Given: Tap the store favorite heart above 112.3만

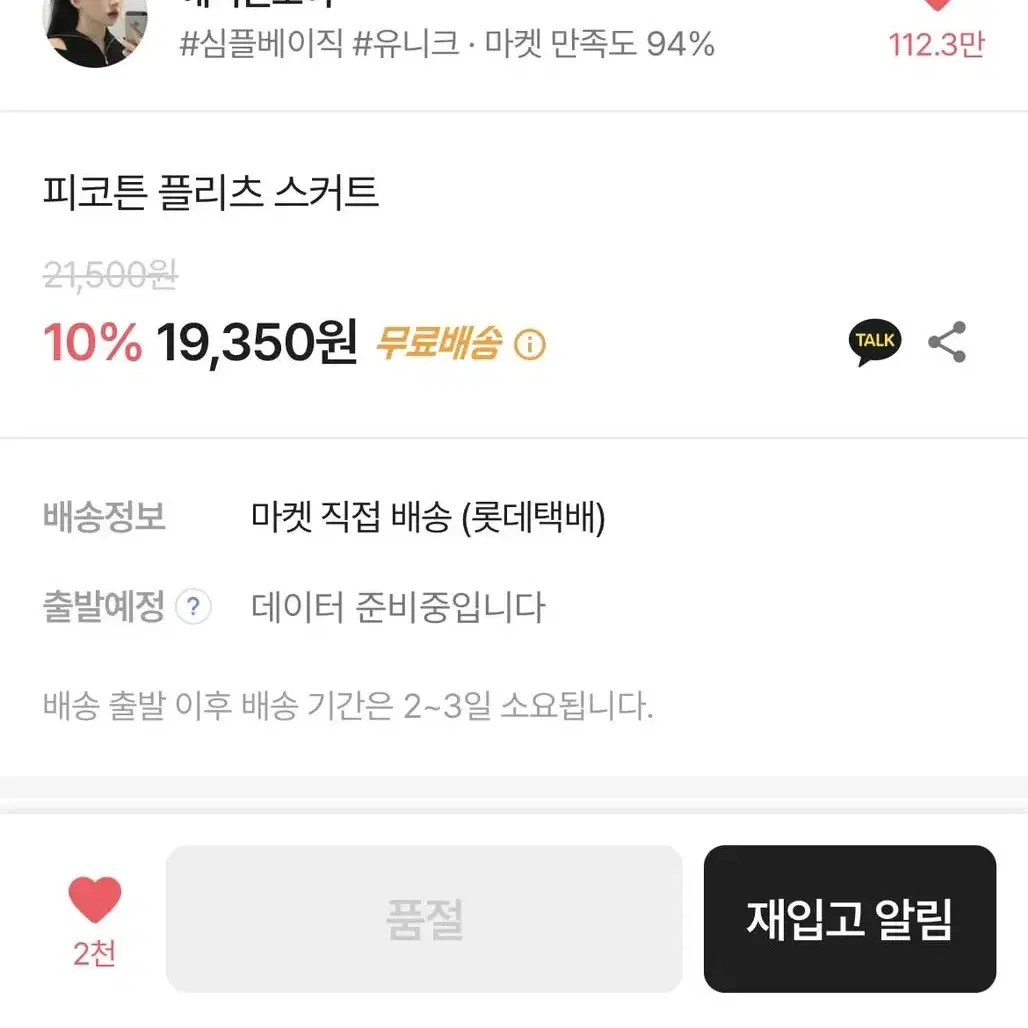Looking at the screenshot, I should 937,4.
